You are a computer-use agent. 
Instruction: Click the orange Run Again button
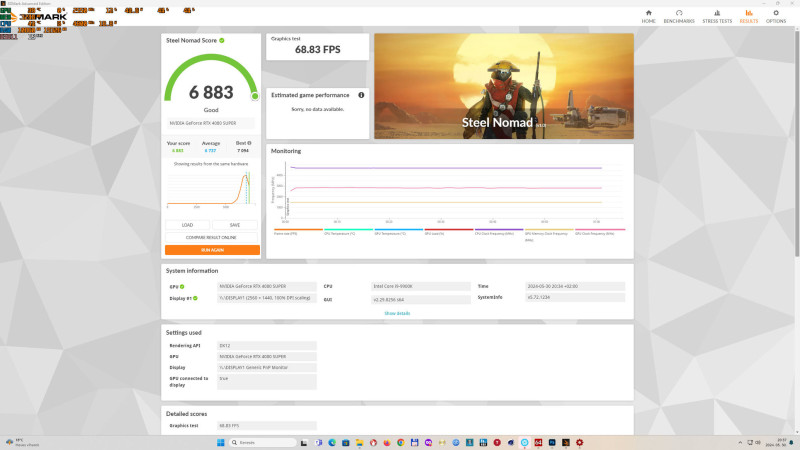click(212, 250)
